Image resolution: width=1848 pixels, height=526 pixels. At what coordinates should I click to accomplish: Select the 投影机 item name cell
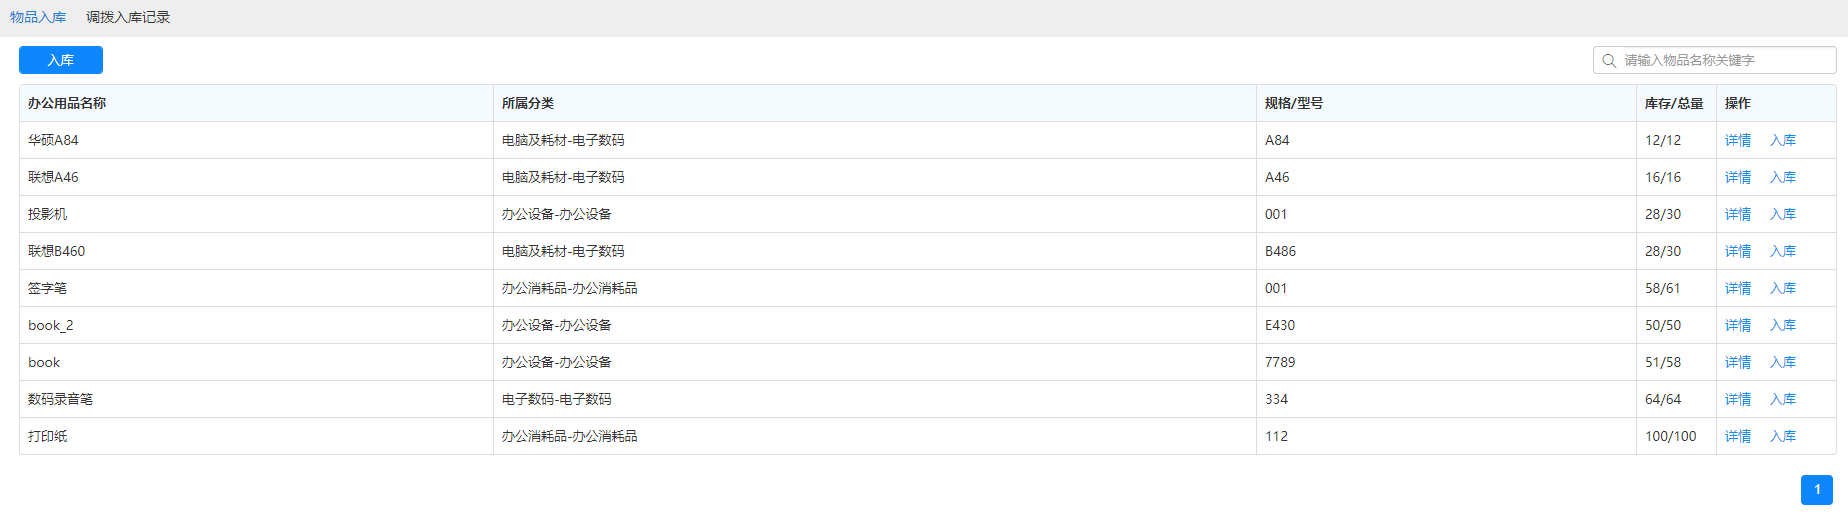click(x=48, y=214)
